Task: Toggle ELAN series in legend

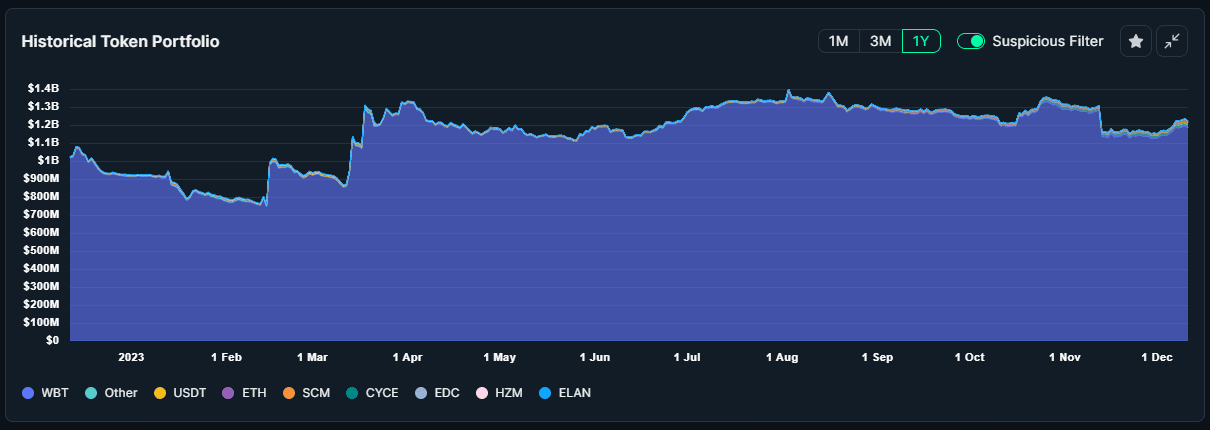Action: (x=565, y=393)
